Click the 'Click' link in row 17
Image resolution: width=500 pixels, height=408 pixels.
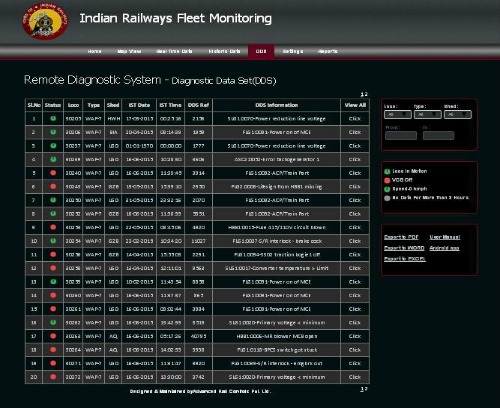(x=355, y=336)
